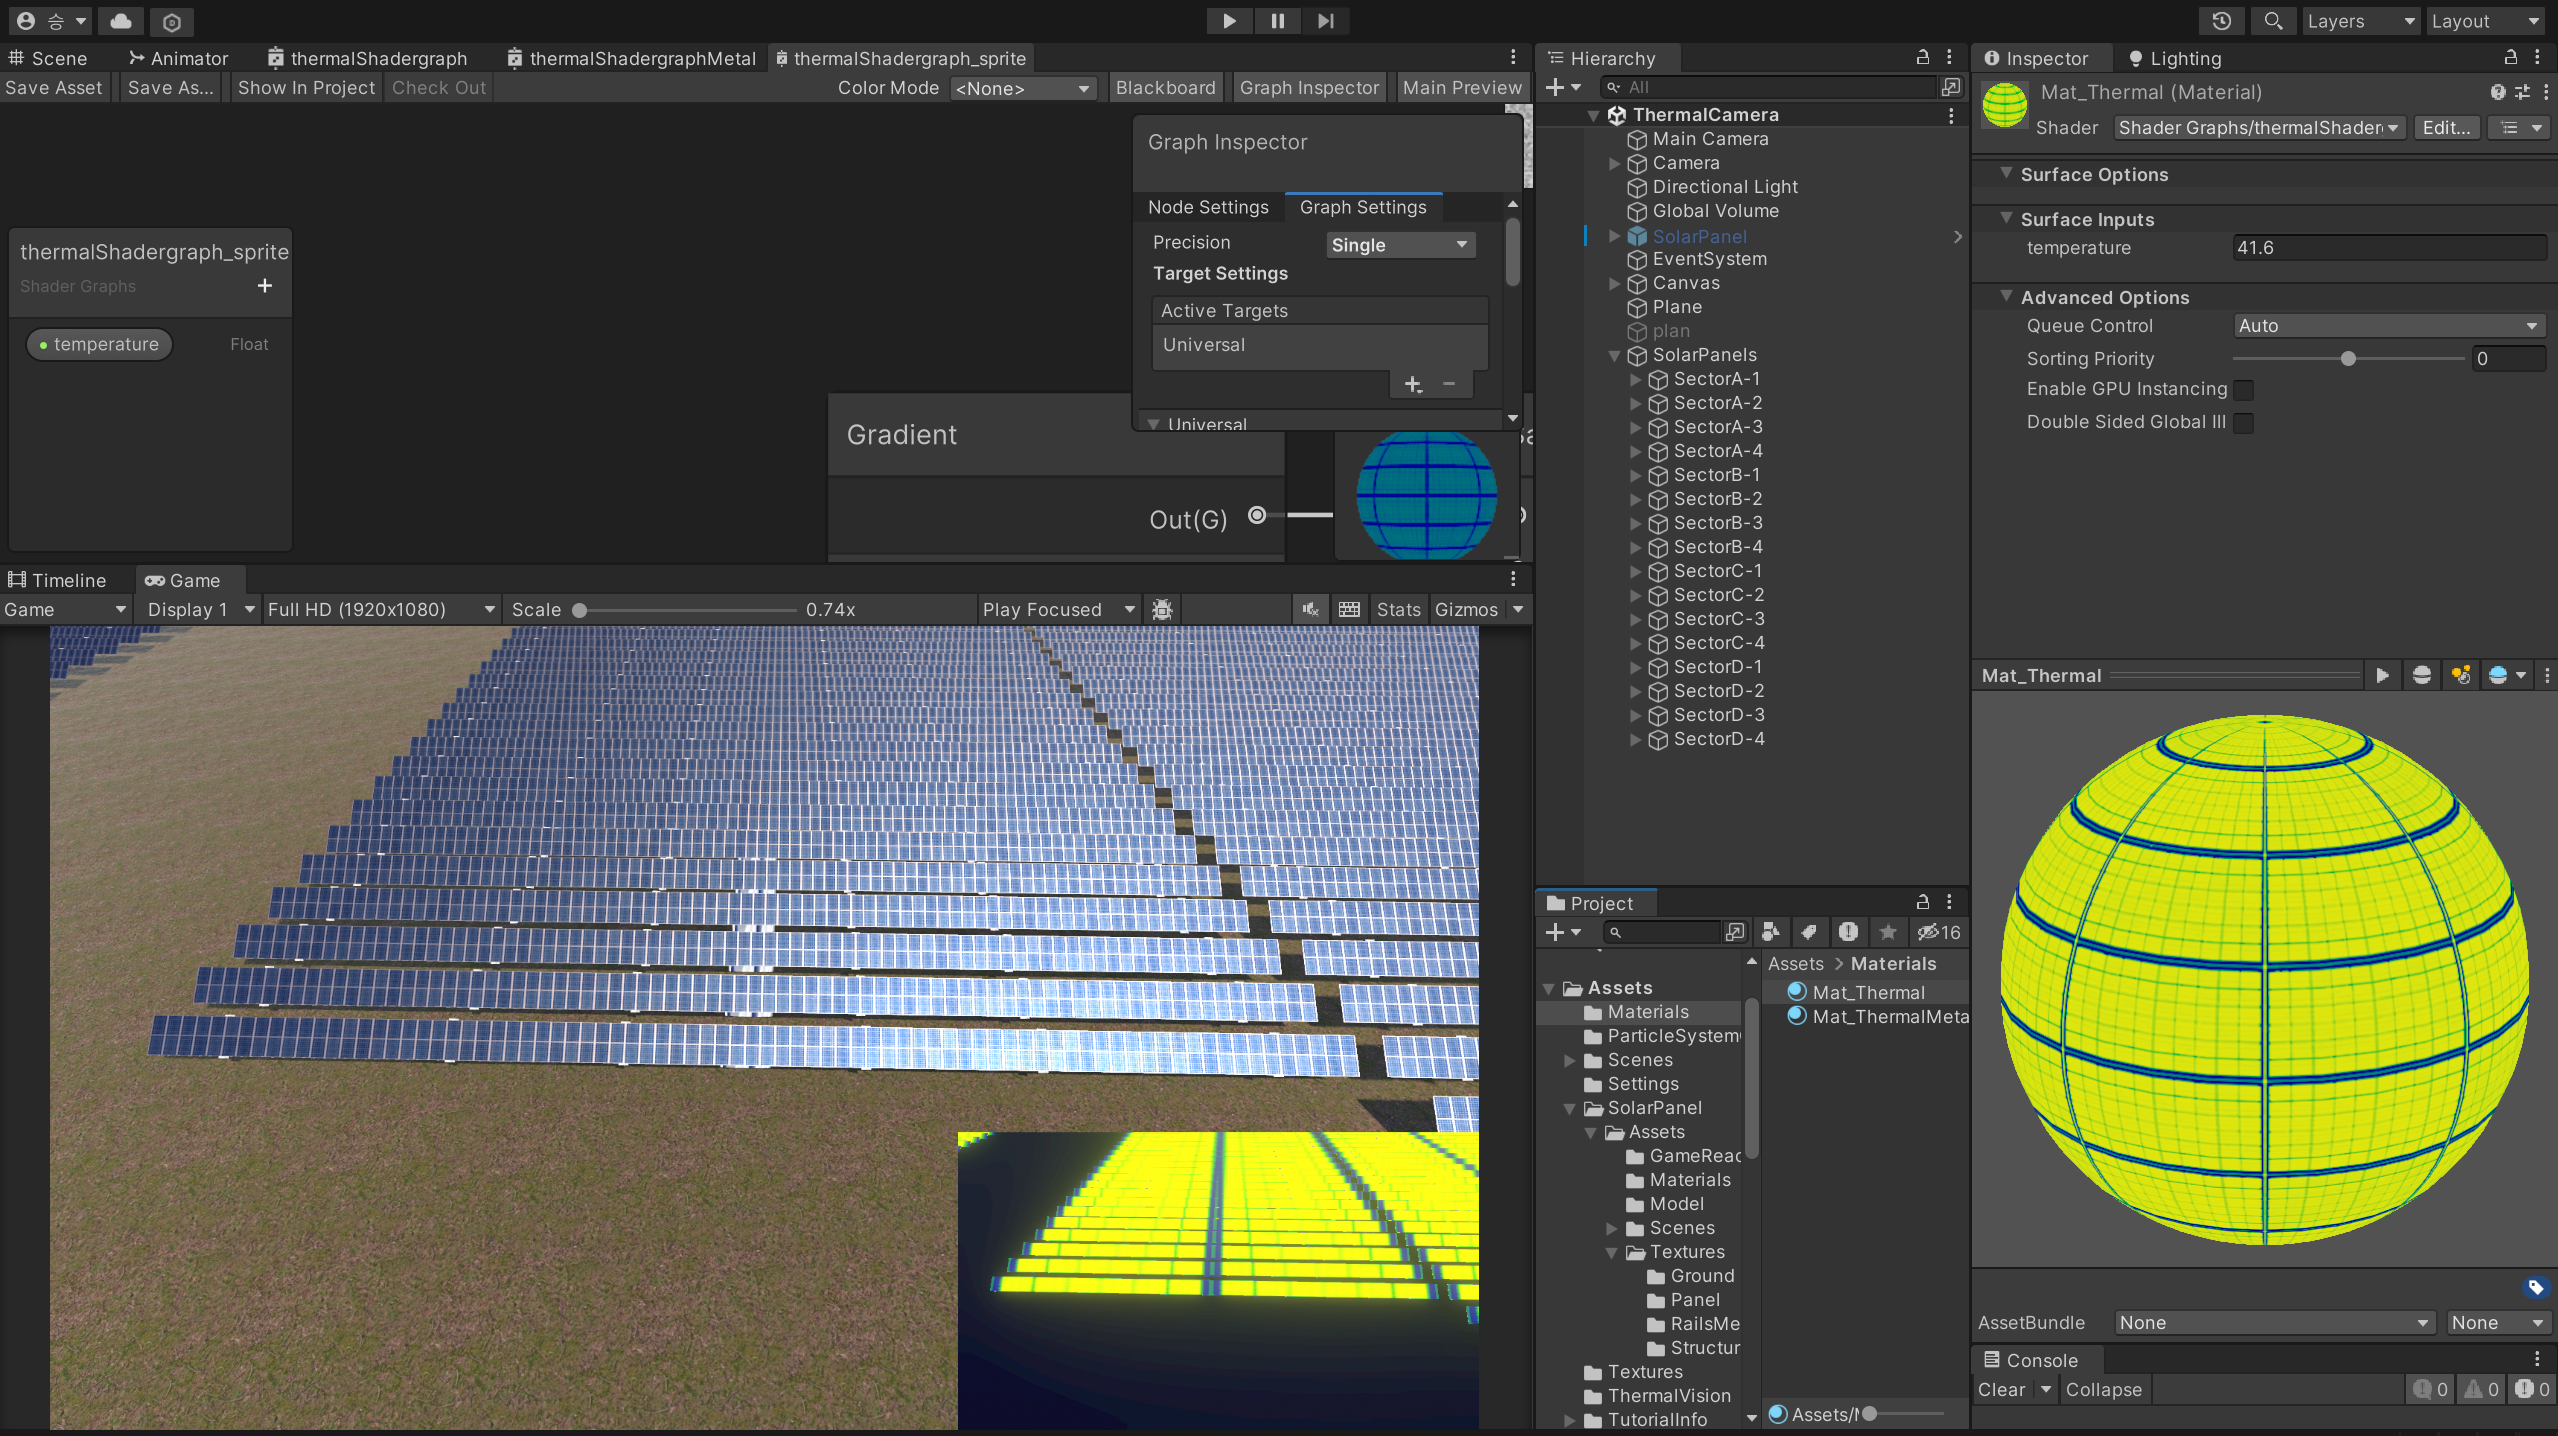Image resolution: width=2558 pixels, height=1436 pixels.
Task: Open the Queue Control Auto dropdown
Action: point(2388,326)
